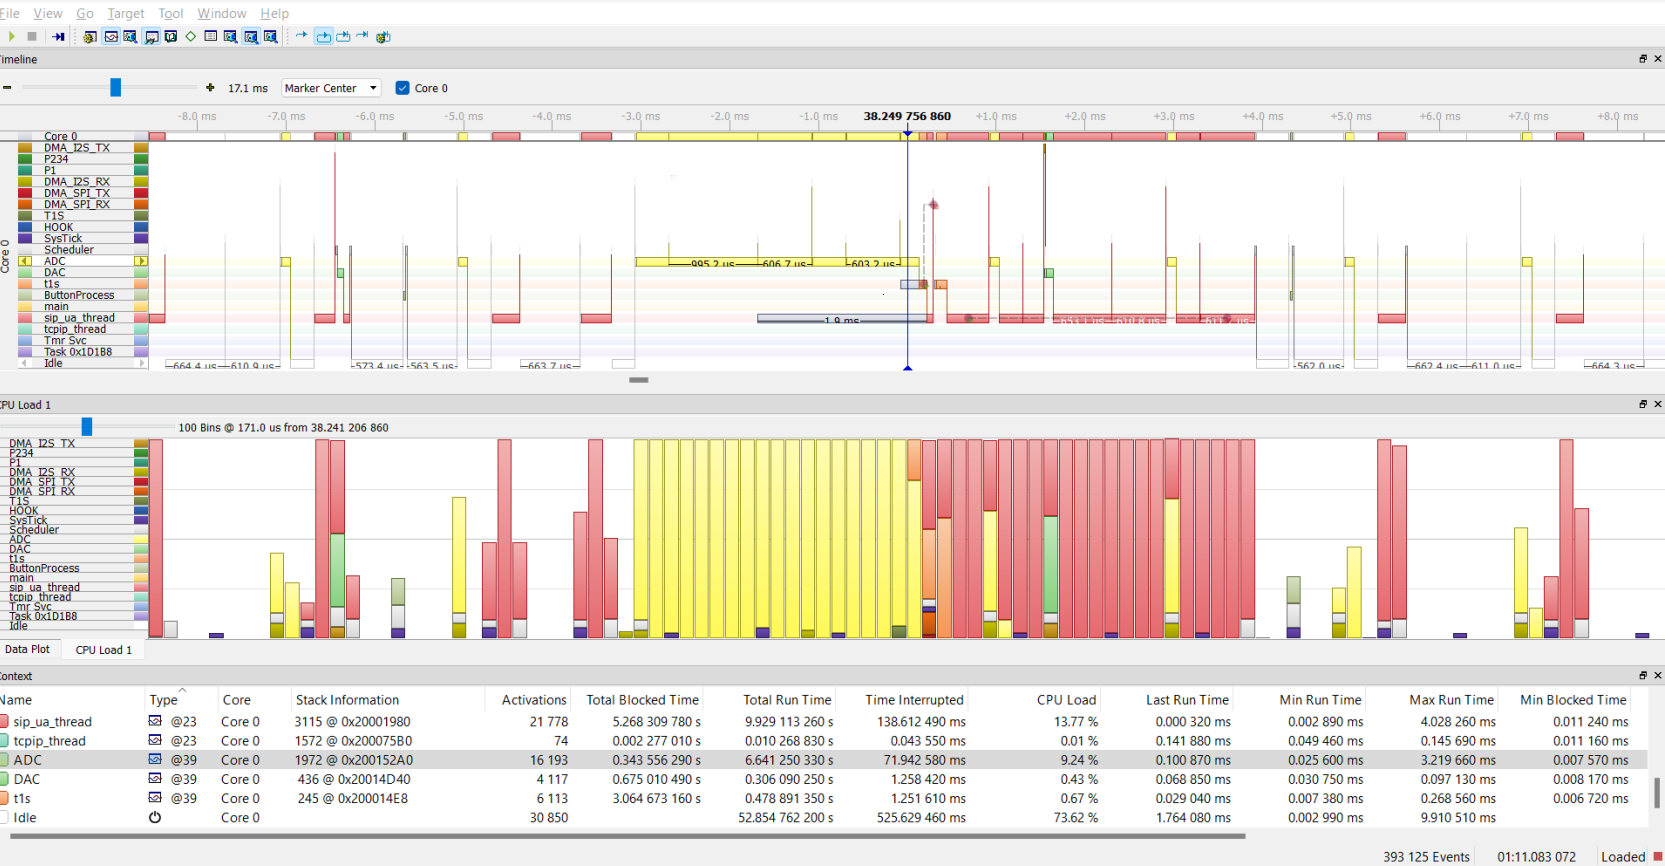
Task: Click the power icon in Idle row
Action: pos(155,817)
